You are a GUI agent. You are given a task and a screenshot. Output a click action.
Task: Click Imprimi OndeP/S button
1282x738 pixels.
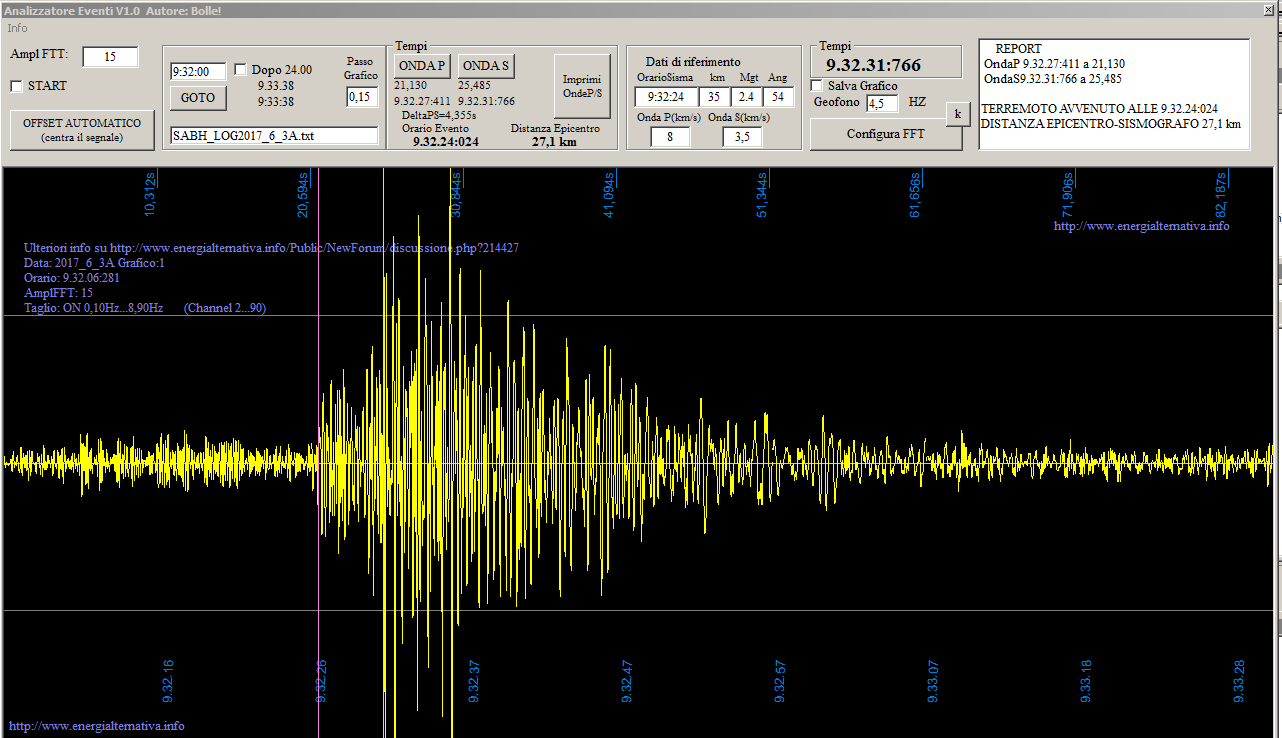pyautogui.click(x=582, y=86)
